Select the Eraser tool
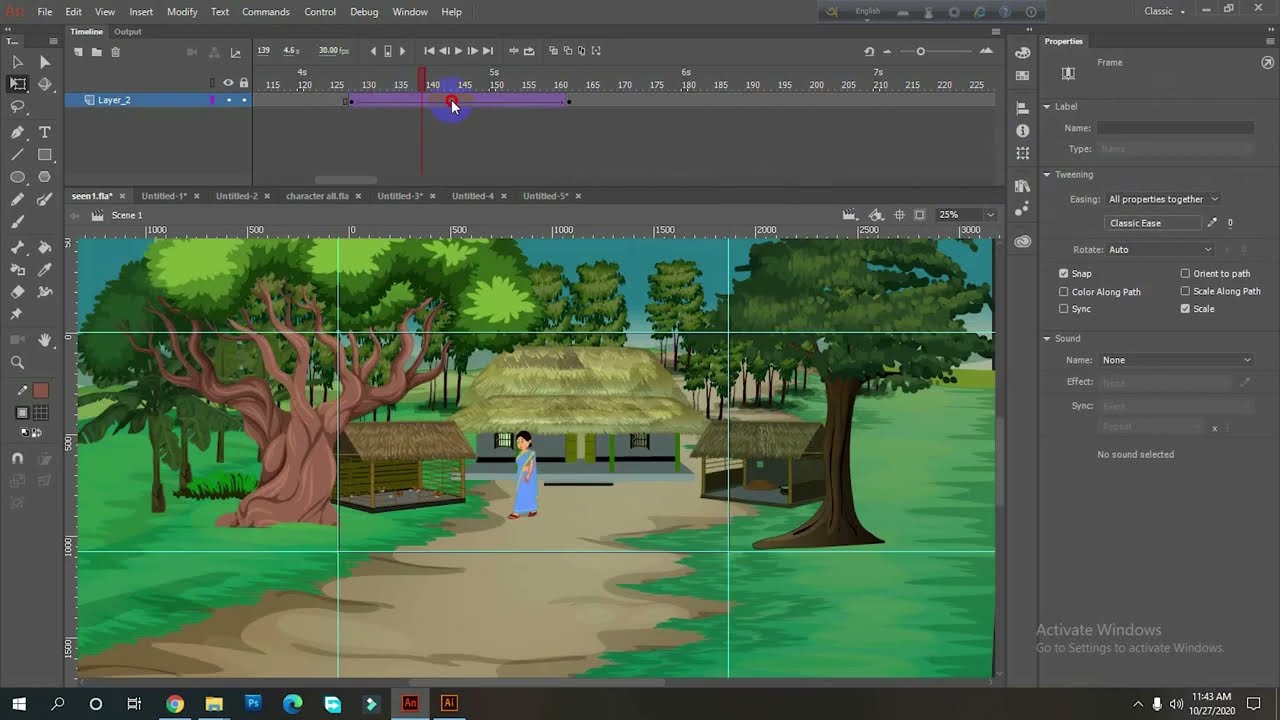Screen dimensions: 1280x720 (18, 292)
